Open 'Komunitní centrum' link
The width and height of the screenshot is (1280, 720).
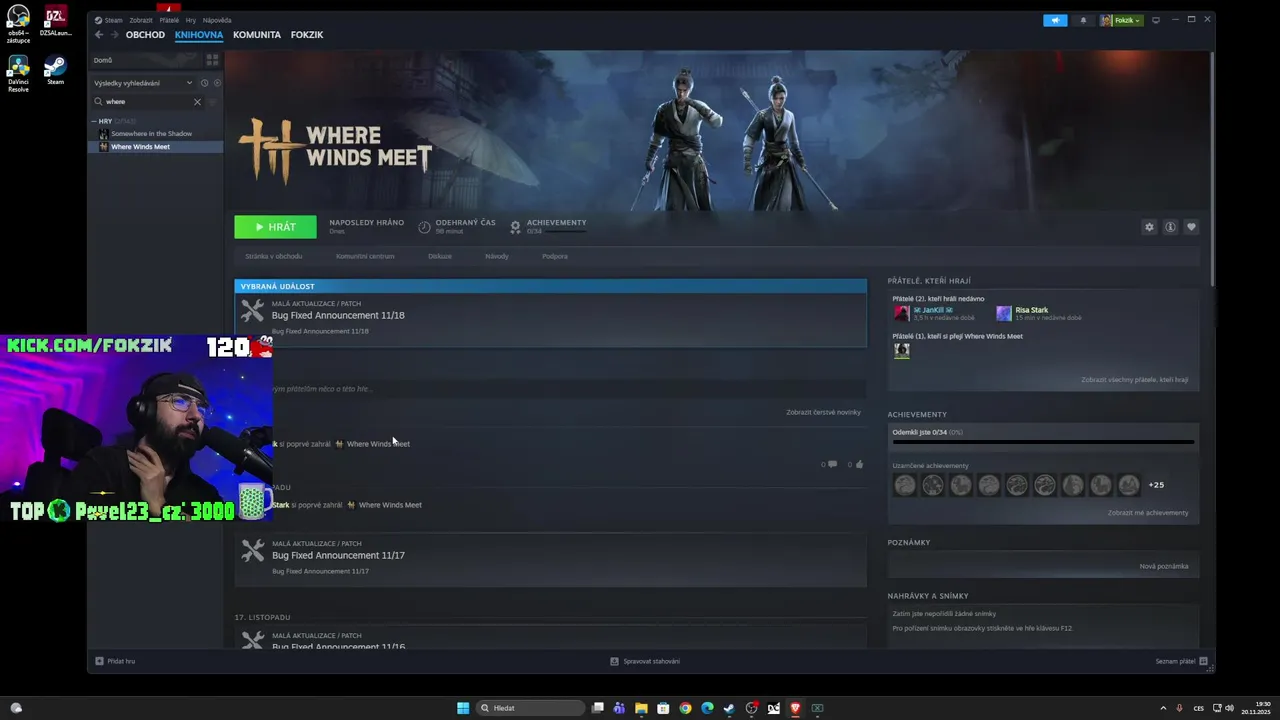click(x=365, y=256)
